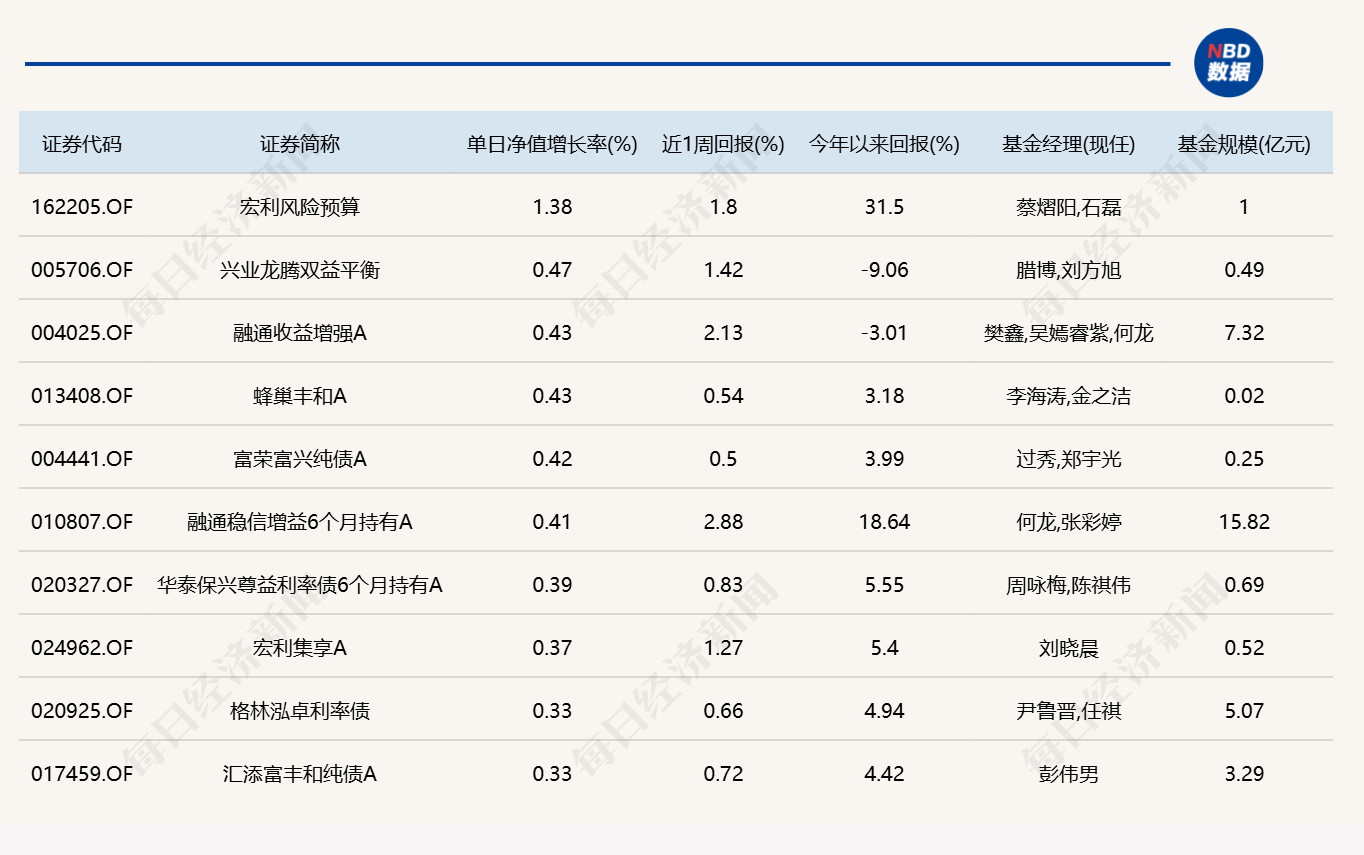Click year-to-date return 31.5
Image resolution: width=1364 pixels, height=855 pixels.
point(884,207)
